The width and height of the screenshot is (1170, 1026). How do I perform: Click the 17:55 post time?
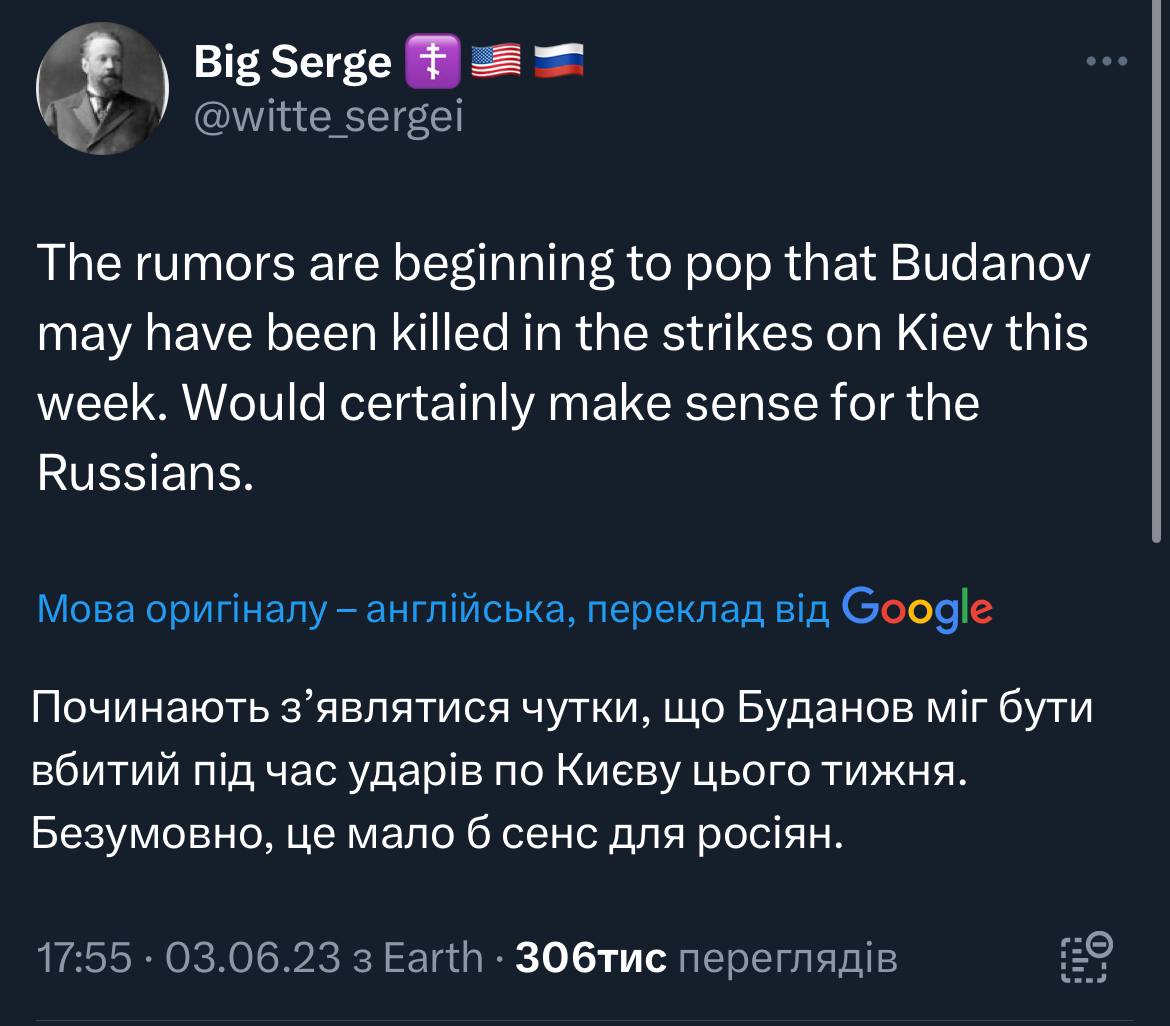[84, 959]
